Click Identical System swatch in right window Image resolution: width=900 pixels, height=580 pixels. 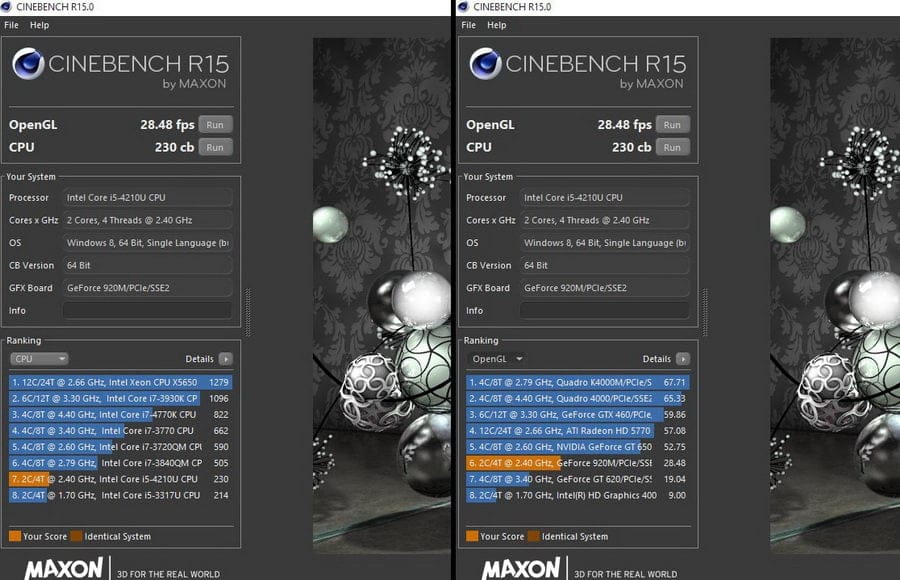click(x=533, y=536)
